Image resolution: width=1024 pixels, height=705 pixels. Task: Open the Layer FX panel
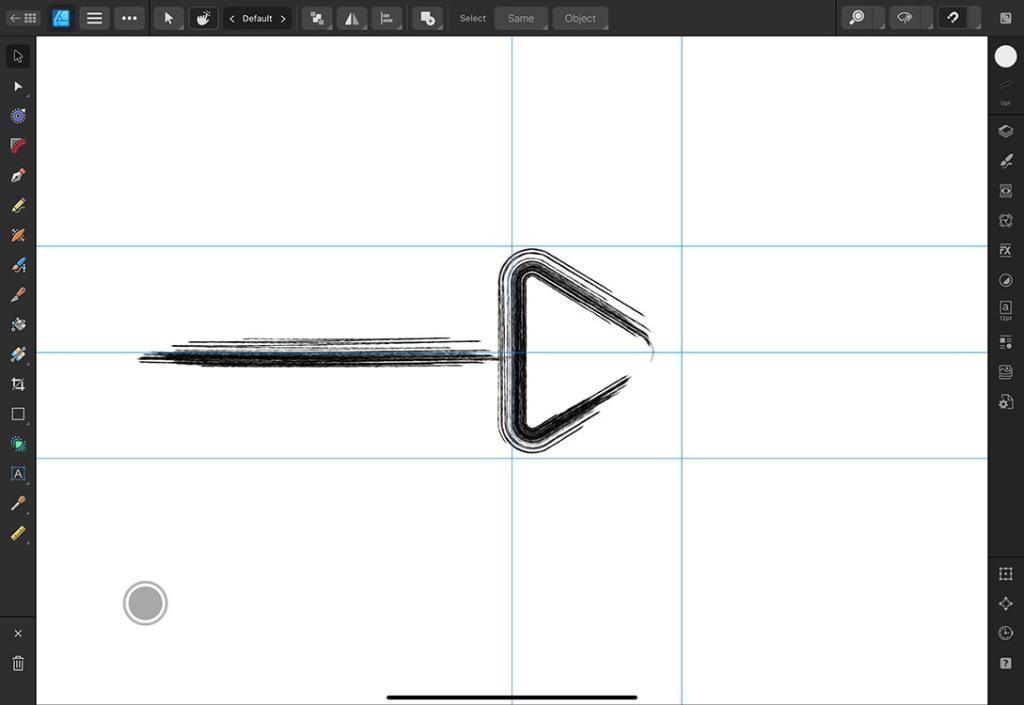point(1006,250)
